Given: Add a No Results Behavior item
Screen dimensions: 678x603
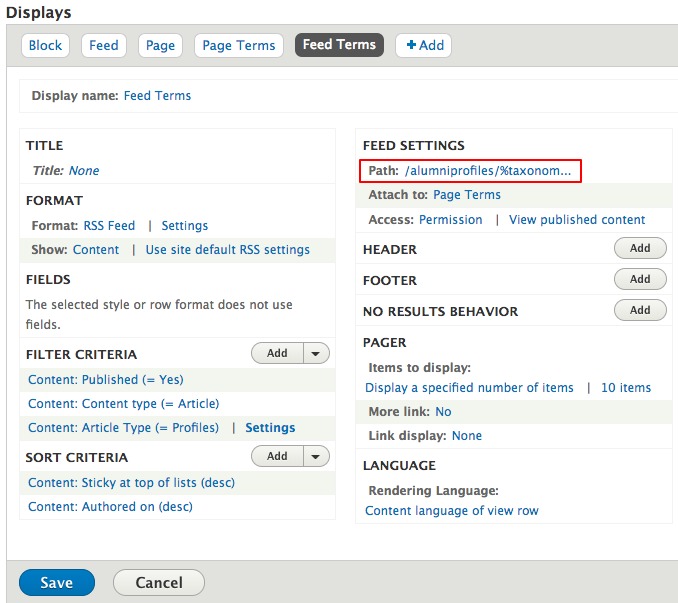Looking at the screenshot, I should (640, 311).
